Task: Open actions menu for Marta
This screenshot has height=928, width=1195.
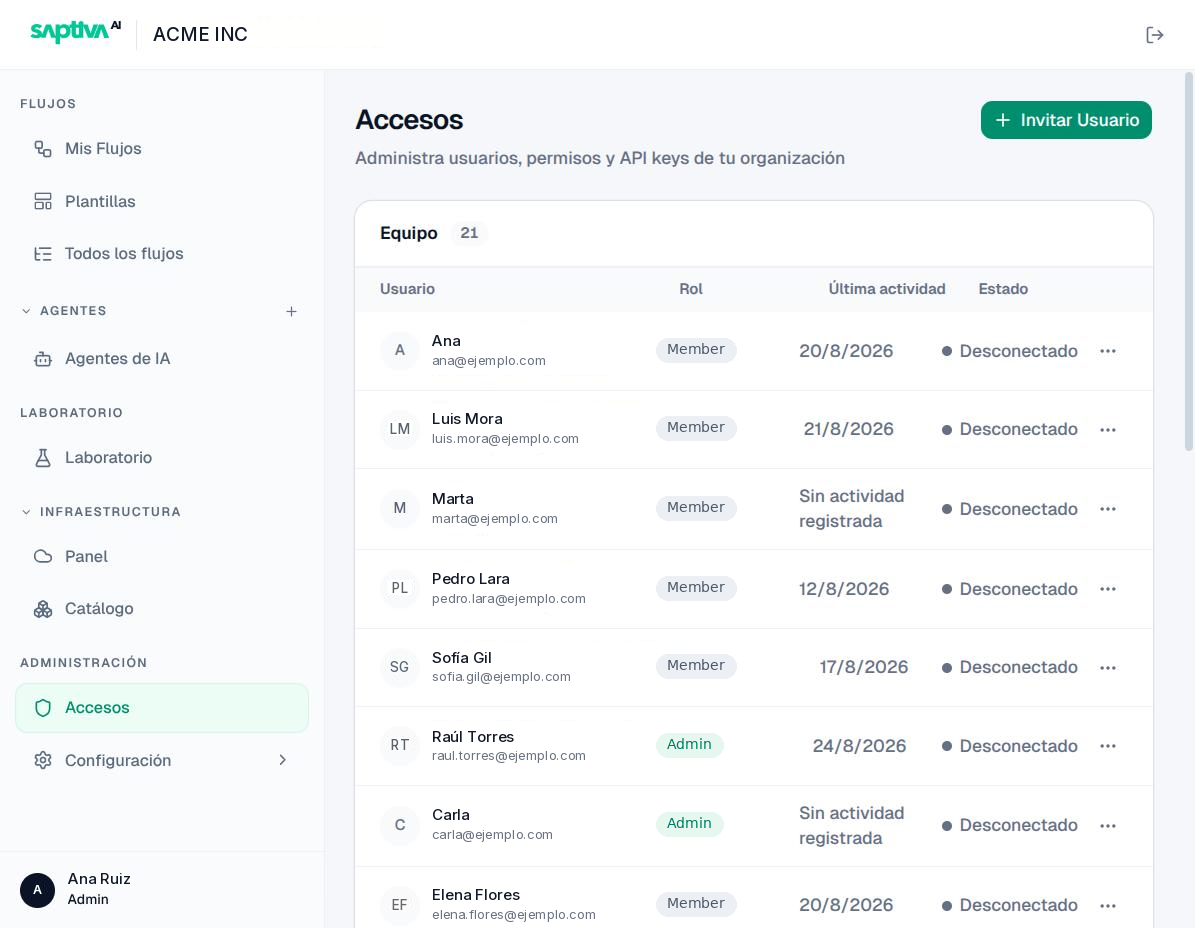Action: pos(1107,509)
